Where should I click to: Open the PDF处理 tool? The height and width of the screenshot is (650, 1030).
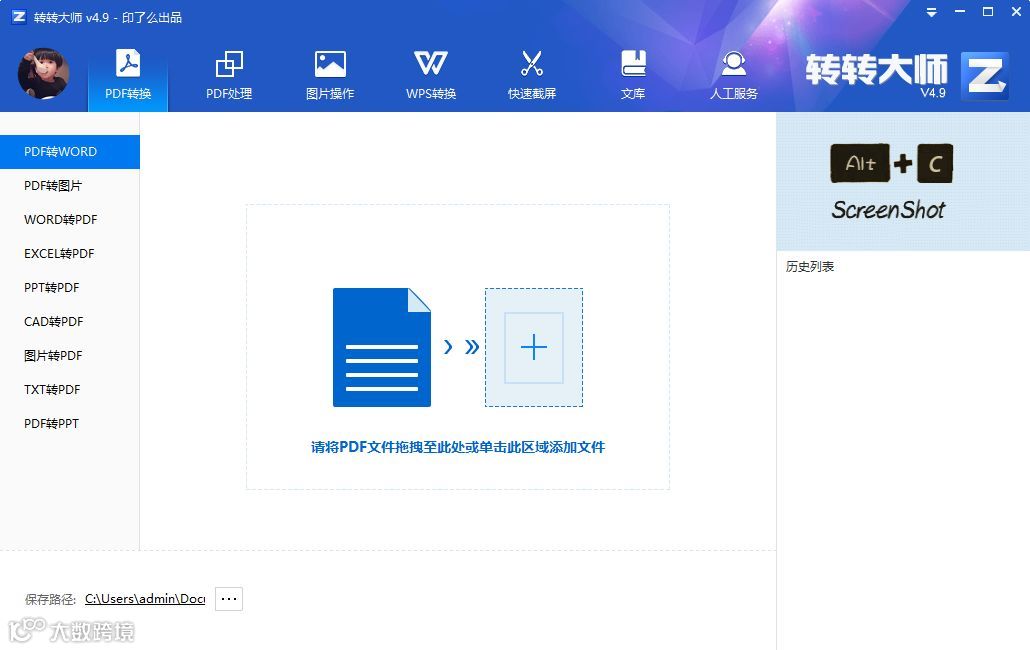(x=229, y=75)
